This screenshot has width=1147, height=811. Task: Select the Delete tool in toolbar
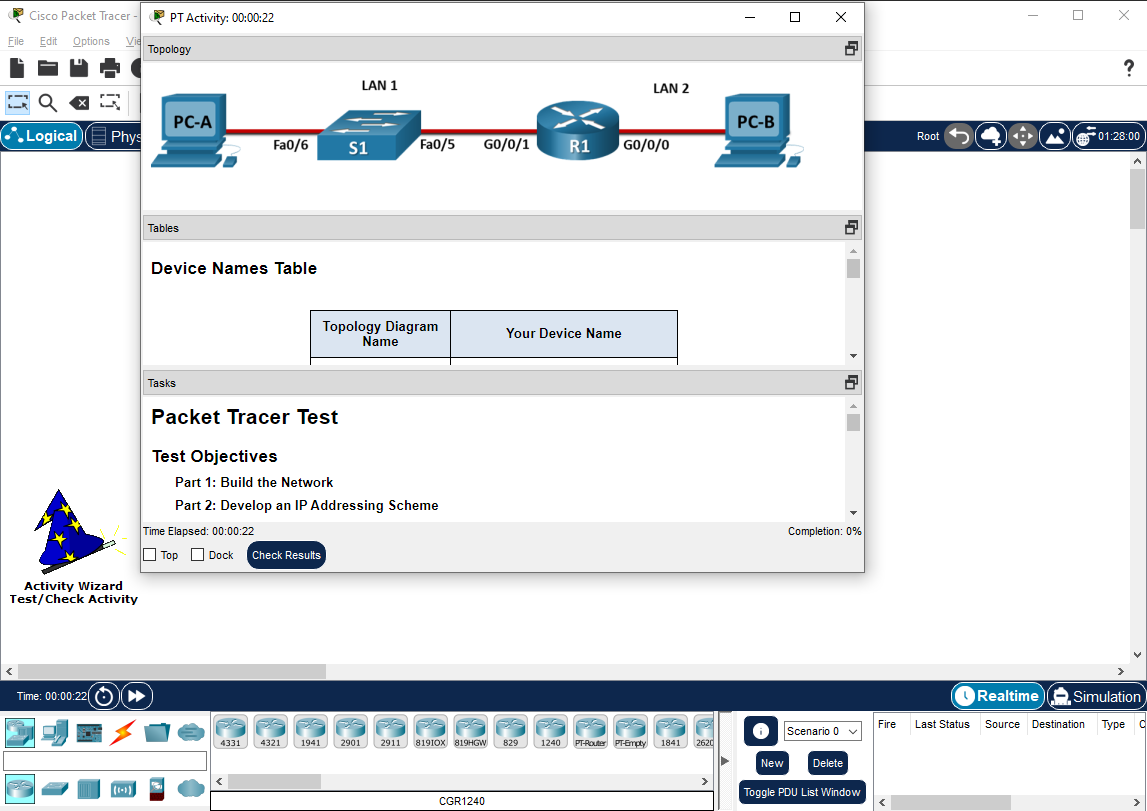tap(79, 102)
